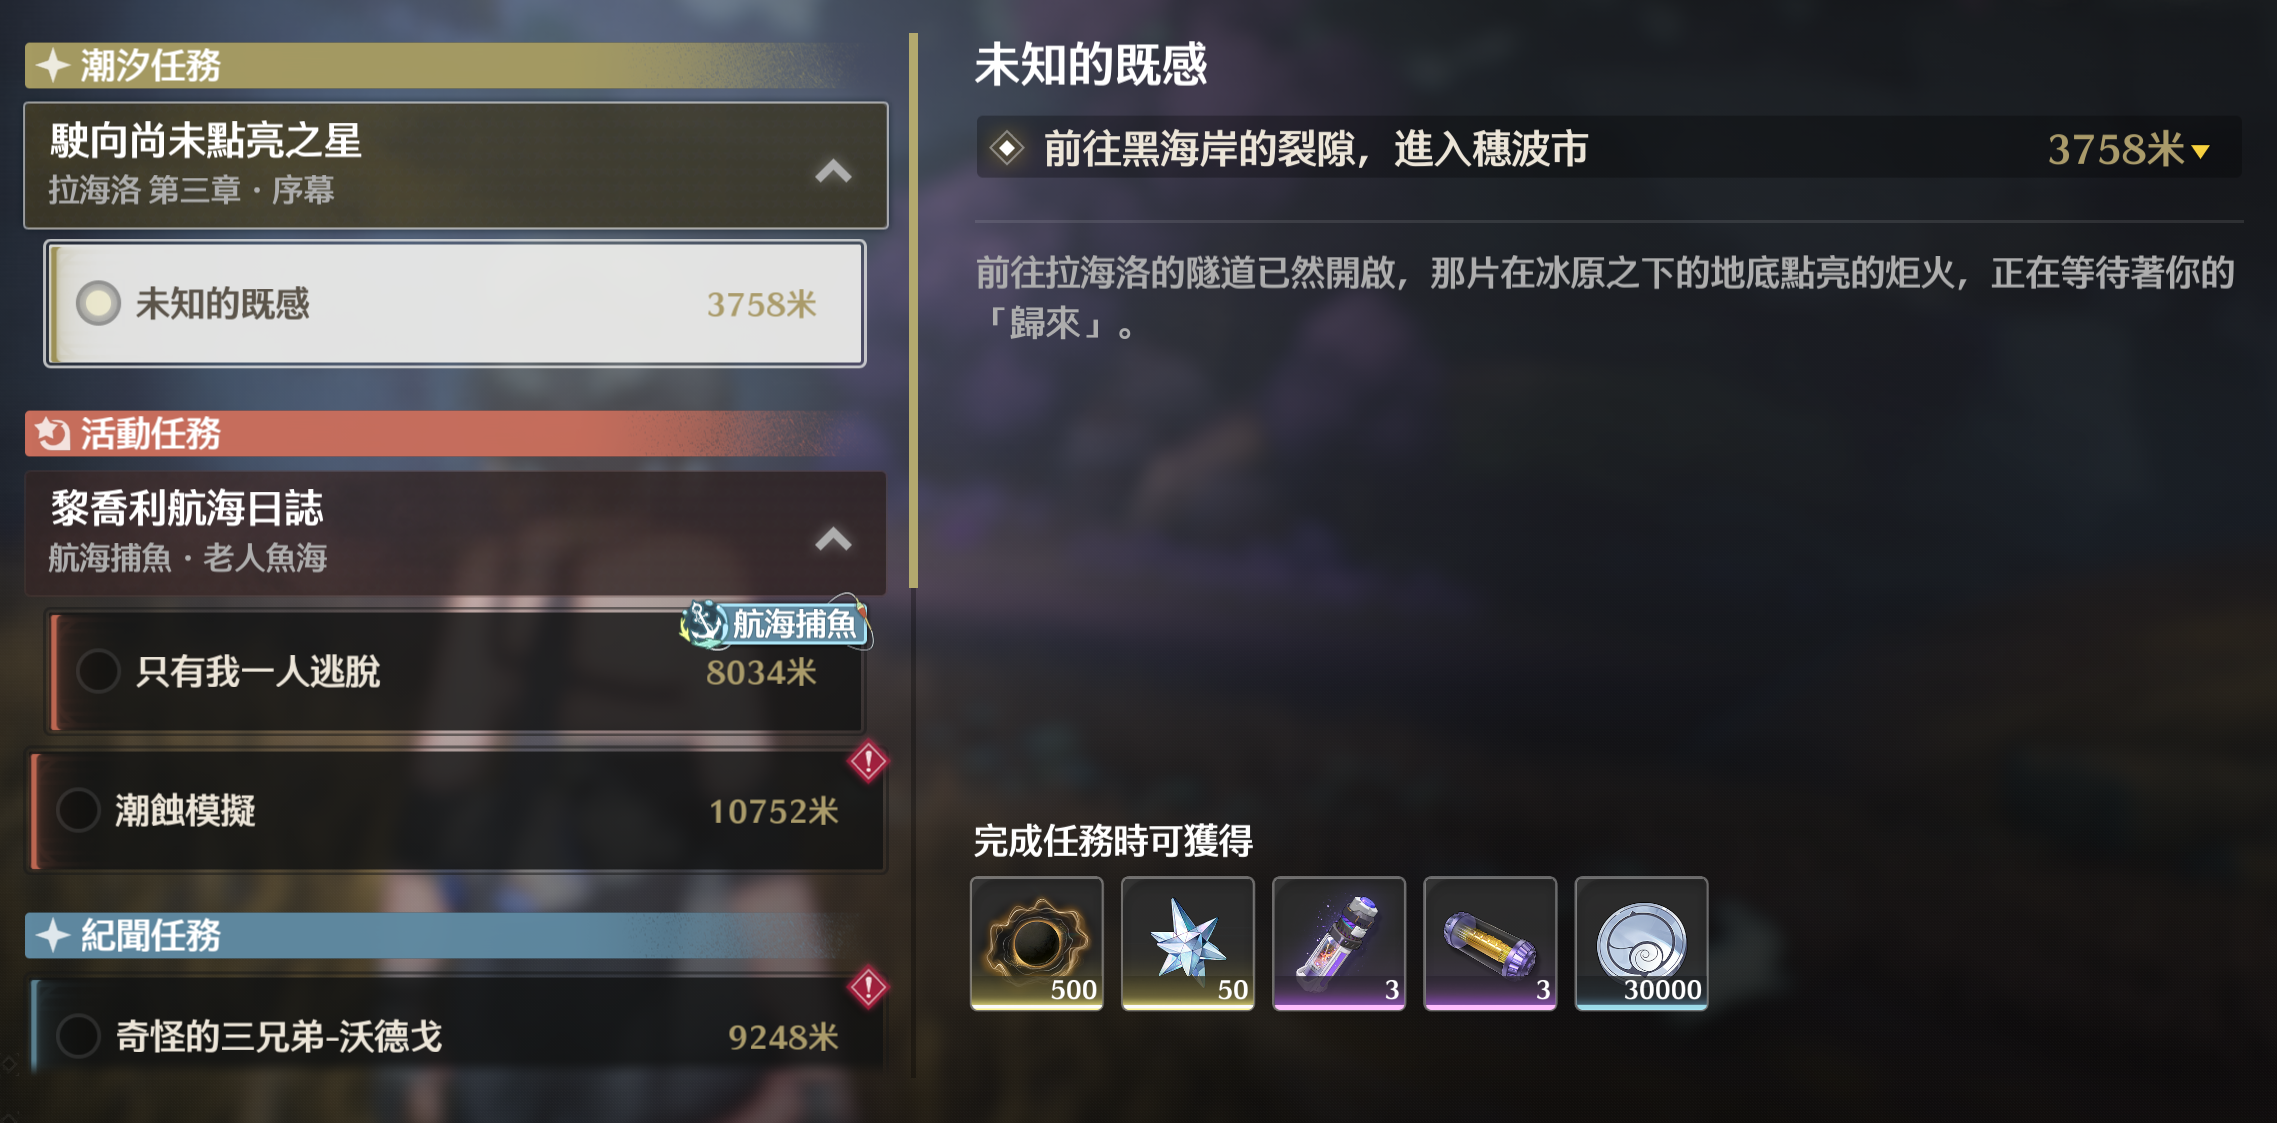Toggle tracking circle for 潮蝕模擬 quest
This screenshot has width=2277, height=1123.
(x=78, y=810)
